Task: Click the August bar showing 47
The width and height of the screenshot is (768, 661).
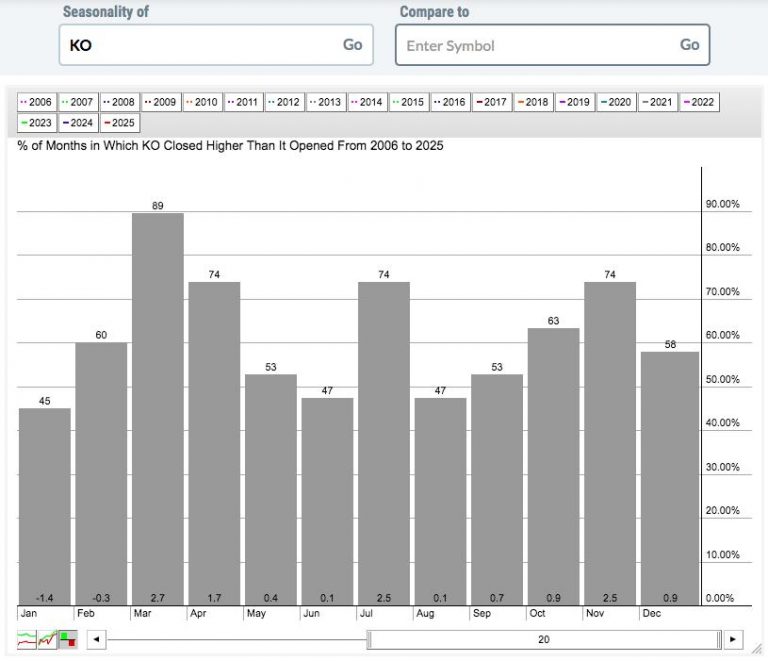Action: [440, 501]
